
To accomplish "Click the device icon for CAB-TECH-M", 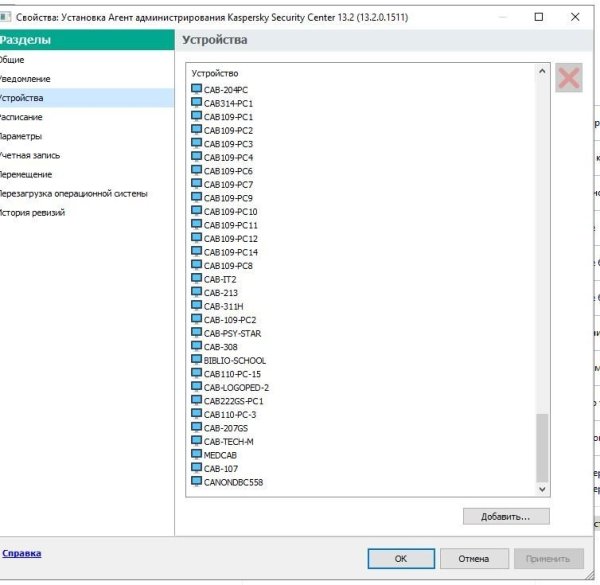I will [196, 441].
